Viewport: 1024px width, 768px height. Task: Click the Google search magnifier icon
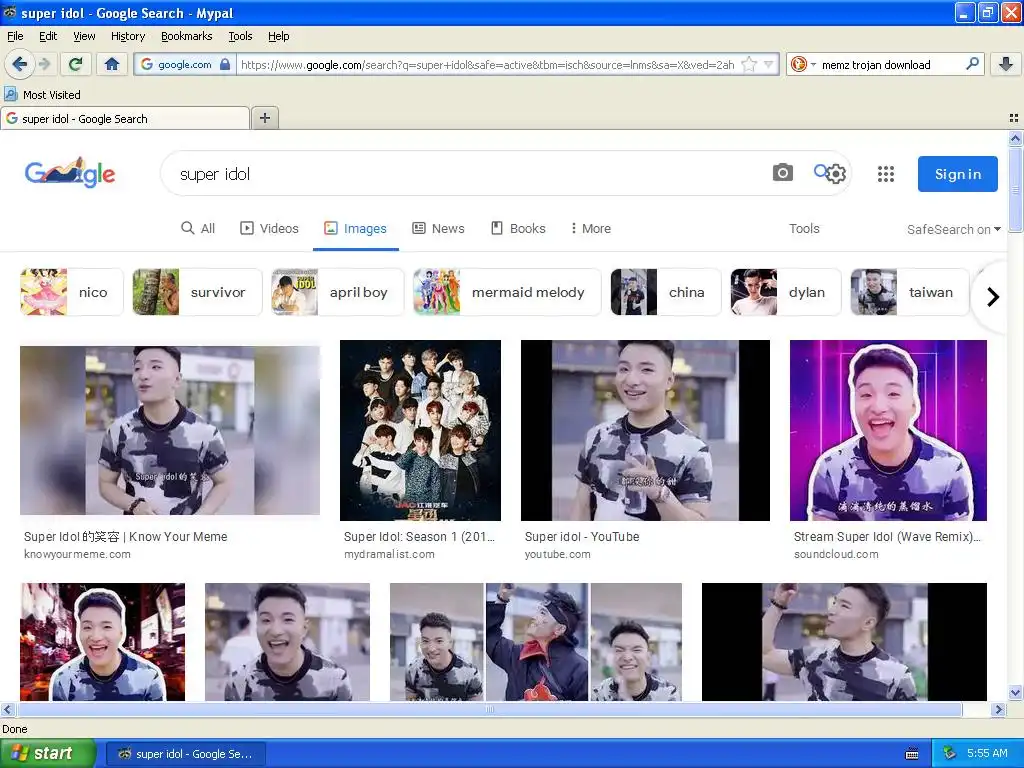820,171
